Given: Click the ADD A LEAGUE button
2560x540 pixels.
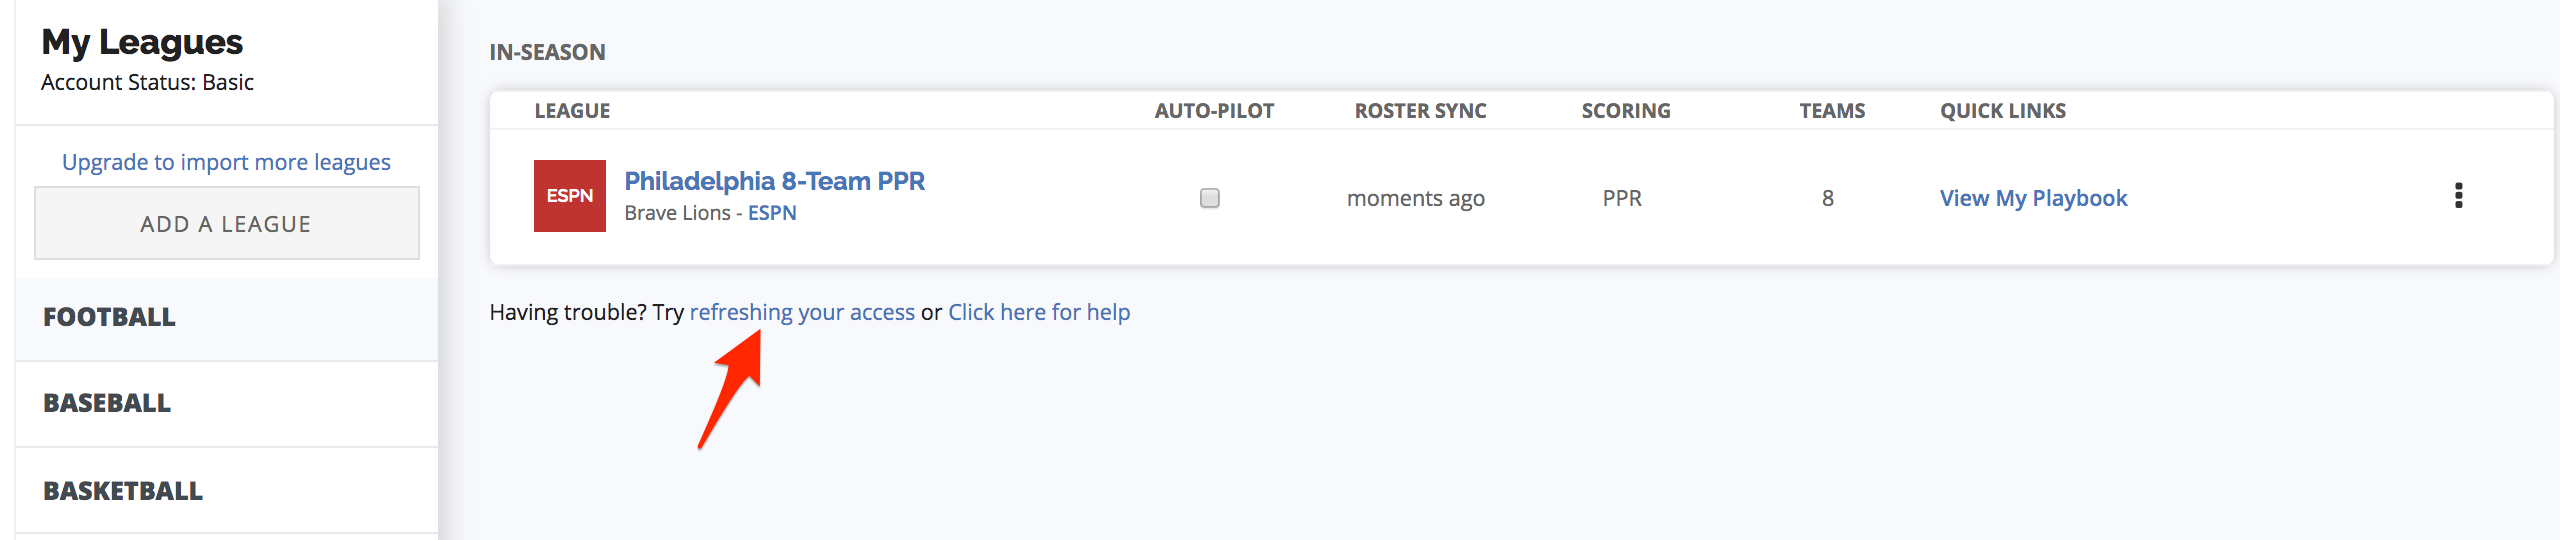Looking at the screenshot, I should (x=227, y=223).
